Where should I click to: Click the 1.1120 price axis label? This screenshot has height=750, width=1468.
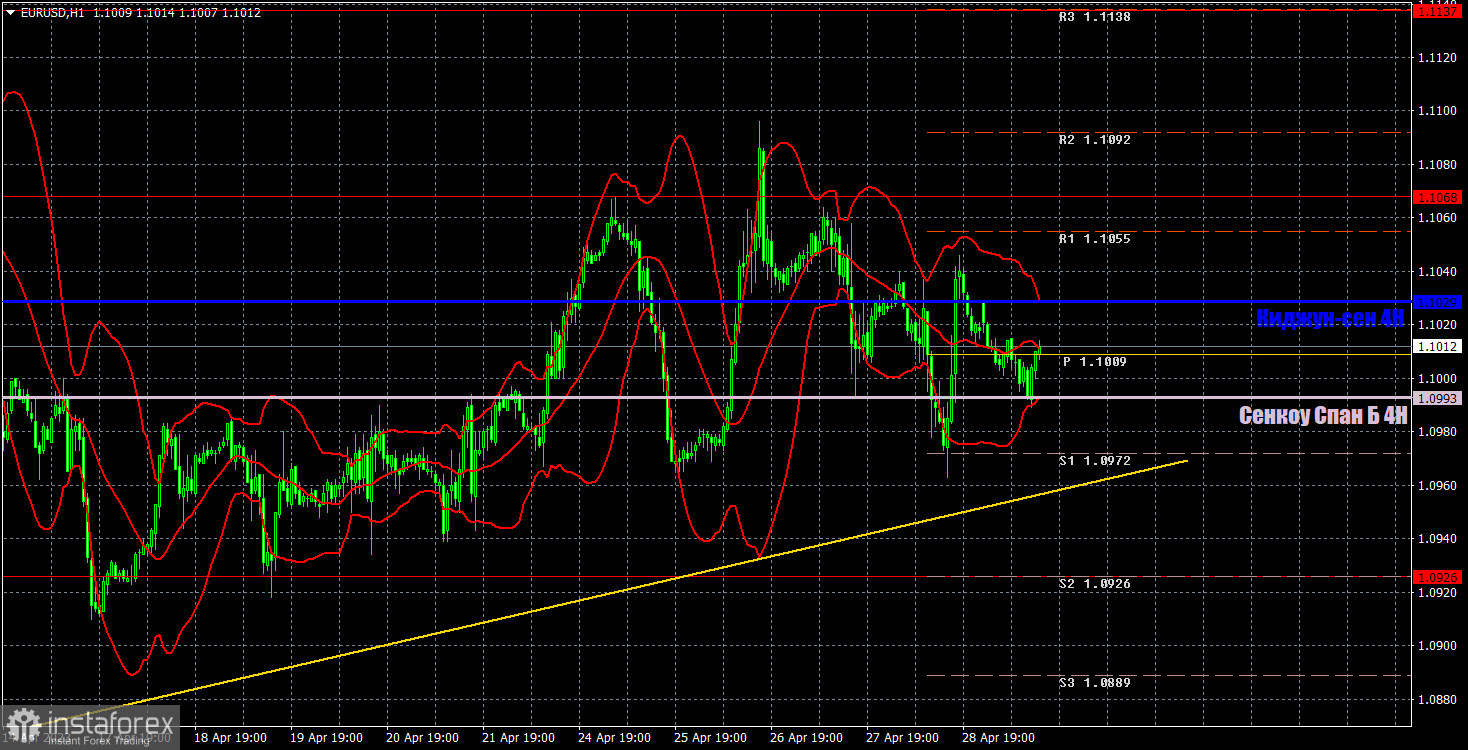(x=1436, y=59)
